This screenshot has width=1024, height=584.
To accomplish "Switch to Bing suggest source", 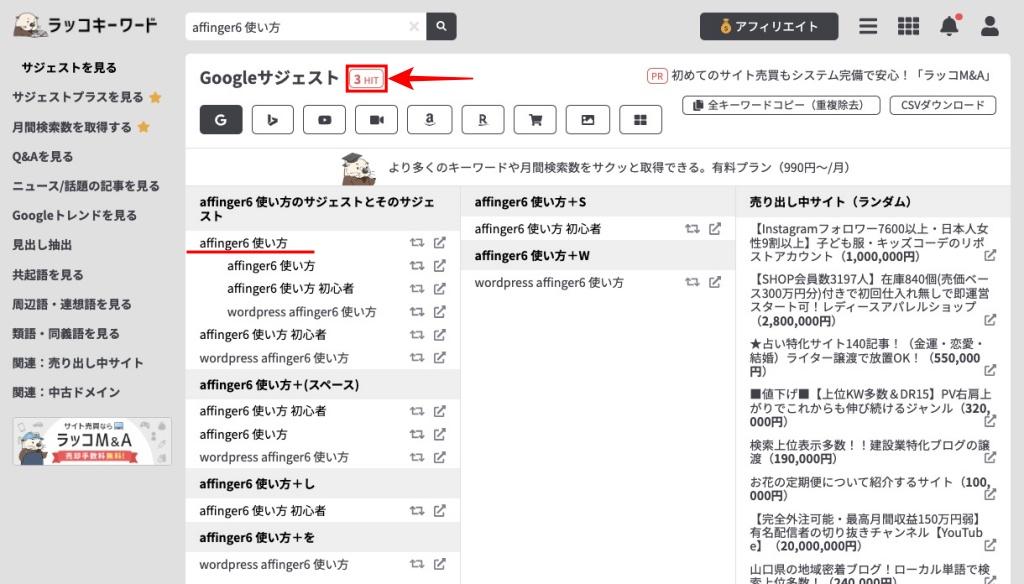I will point(272,120).
